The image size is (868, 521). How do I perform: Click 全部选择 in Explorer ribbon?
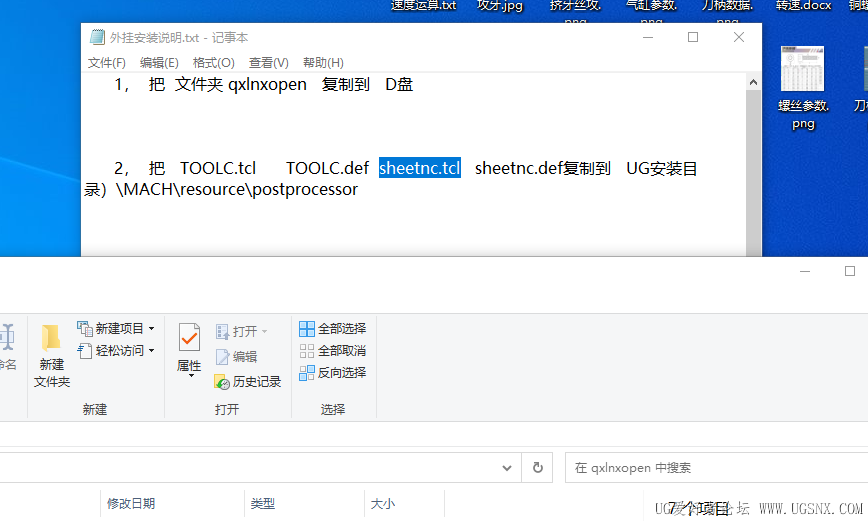click(332, 329)
